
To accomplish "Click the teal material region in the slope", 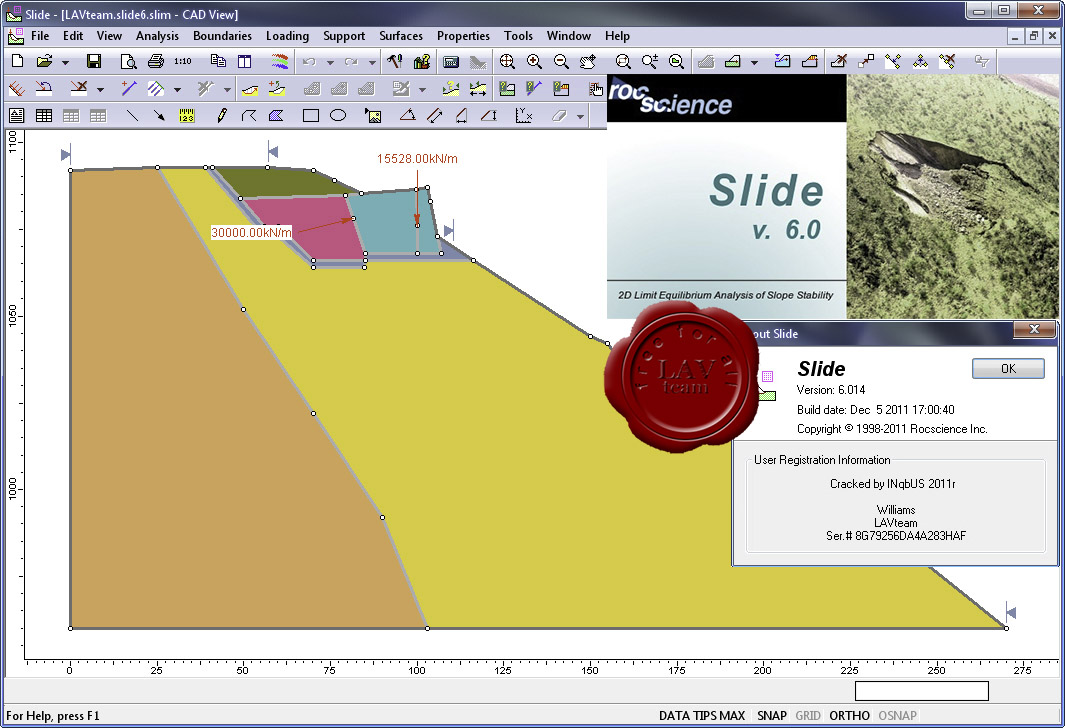I will pos(394,221).
